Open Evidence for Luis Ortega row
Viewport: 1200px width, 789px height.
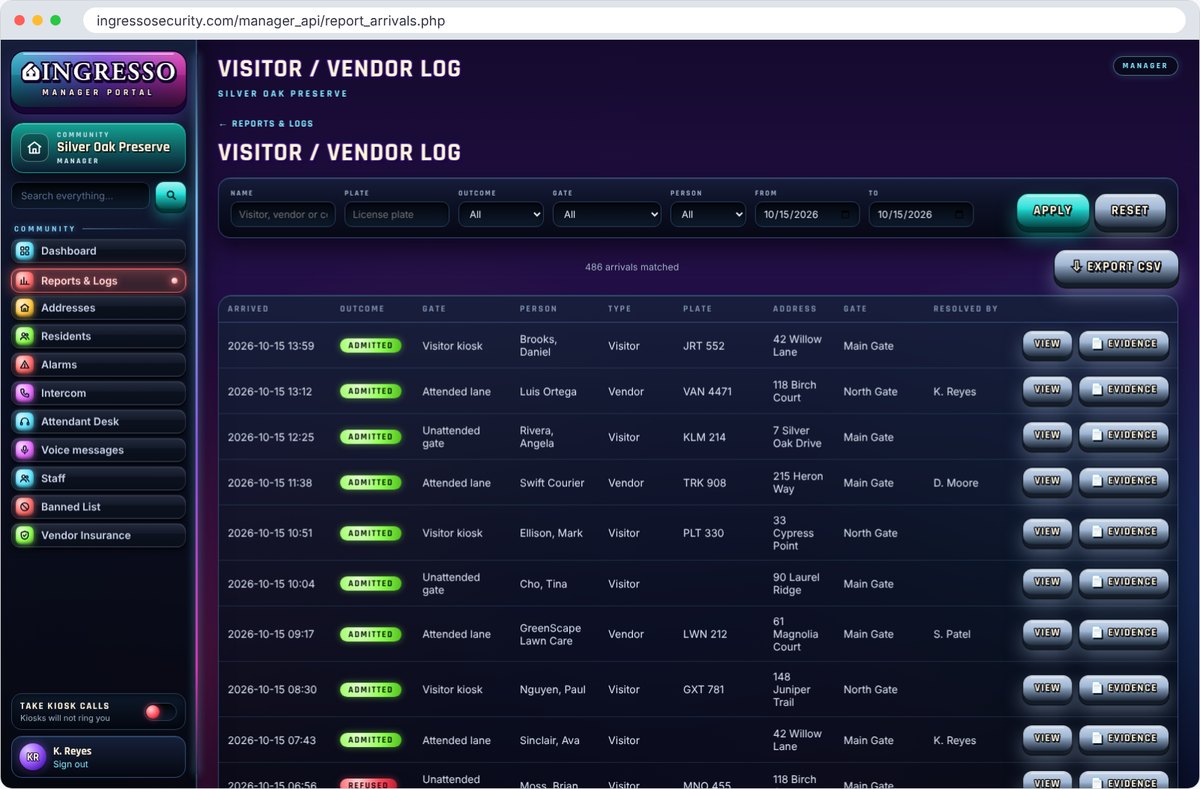[1124, 390]
